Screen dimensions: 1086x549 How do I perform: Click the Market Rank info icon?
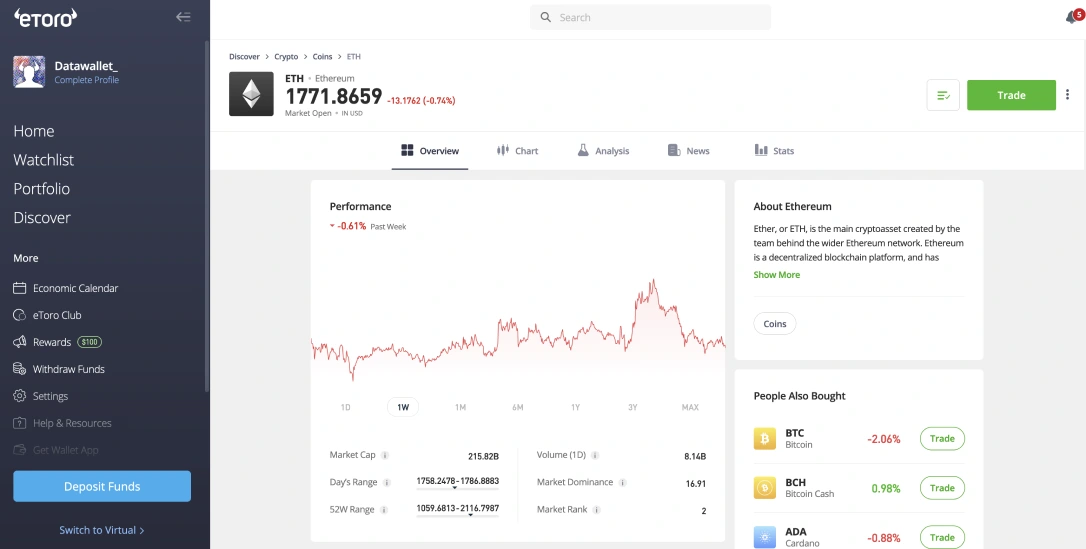click(x=596, y=510)
